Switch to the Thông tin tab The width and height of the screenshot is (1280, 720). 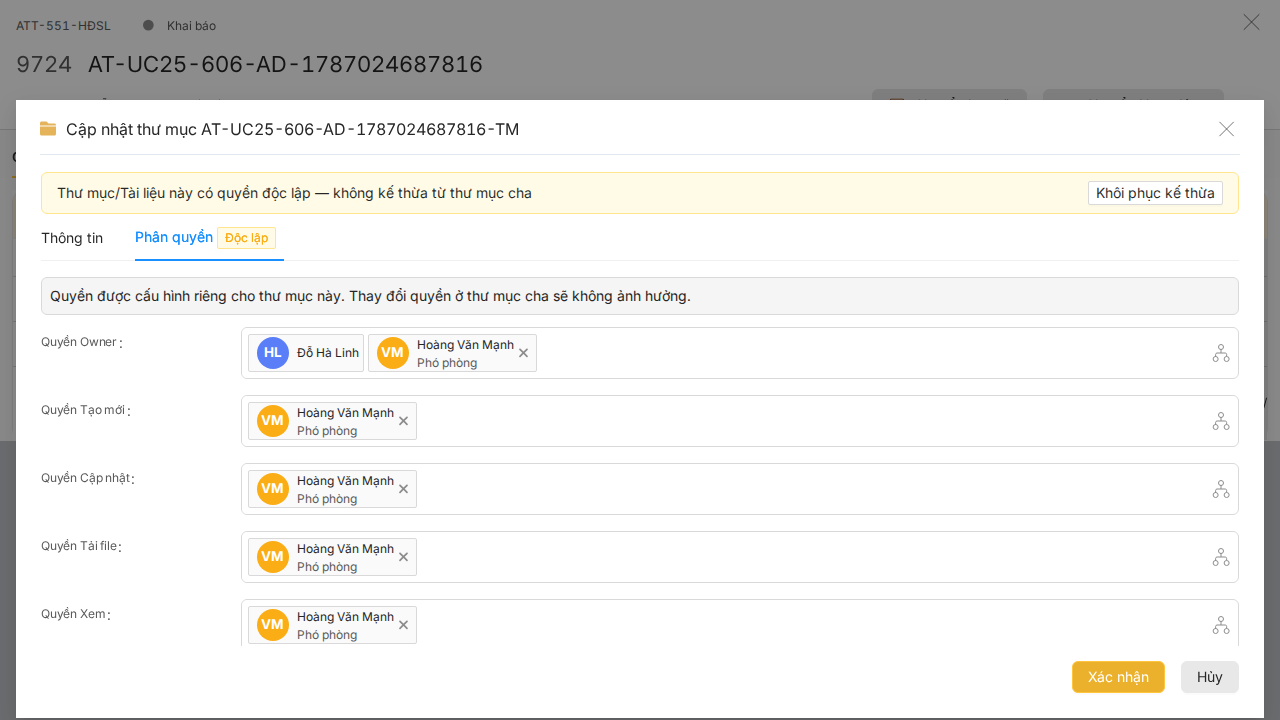point(72,238)
